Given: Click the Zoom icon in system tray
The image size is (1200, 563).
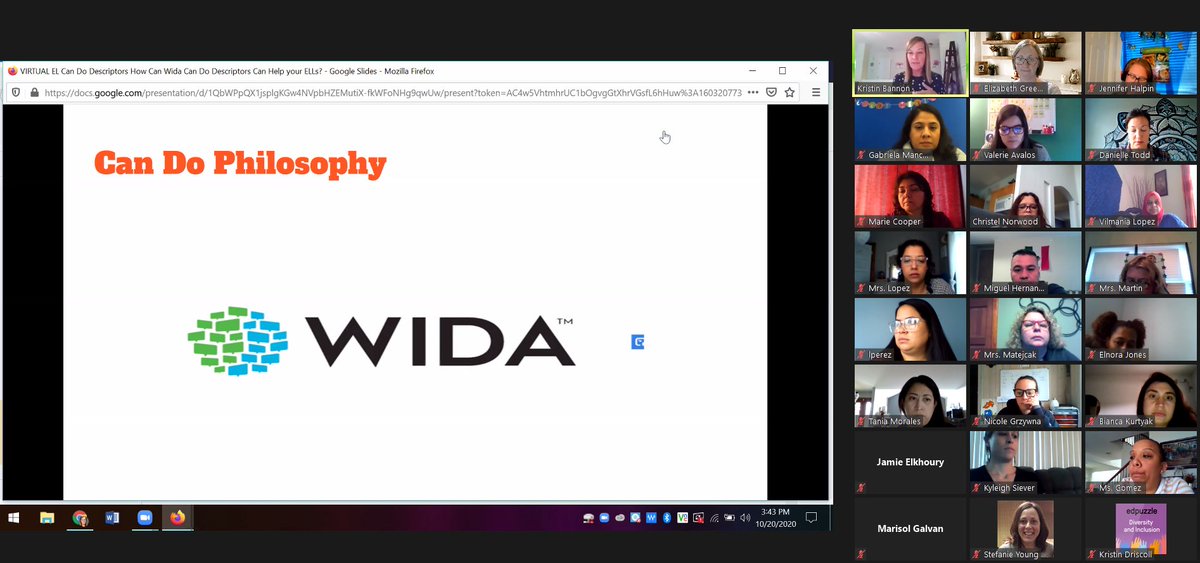Looking at the screenshot, I should point(604,518).
